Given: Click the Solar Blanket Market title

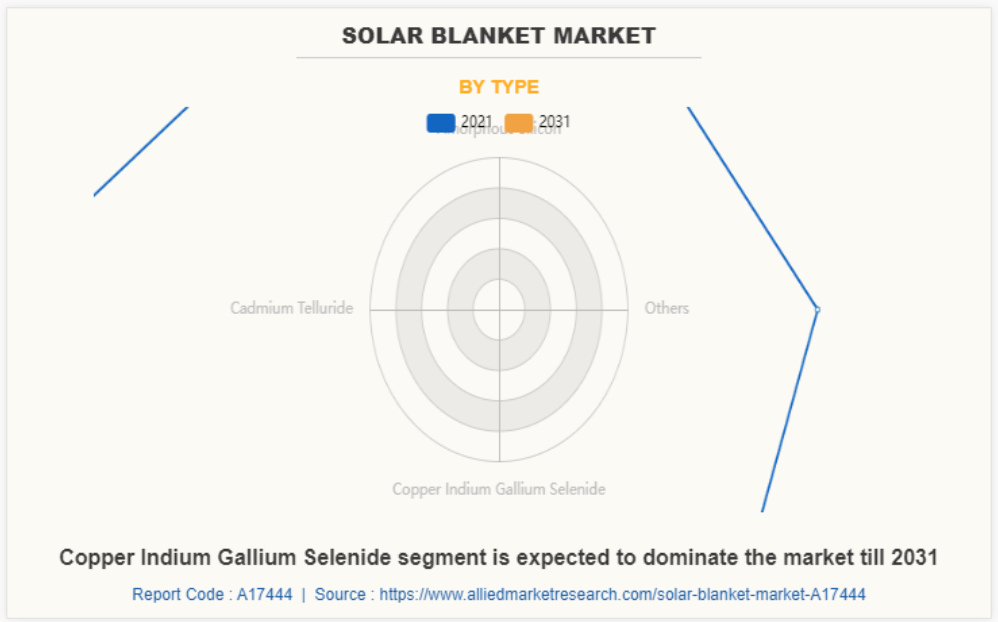Looking at the screenshot, I should (x=498, y=36).
